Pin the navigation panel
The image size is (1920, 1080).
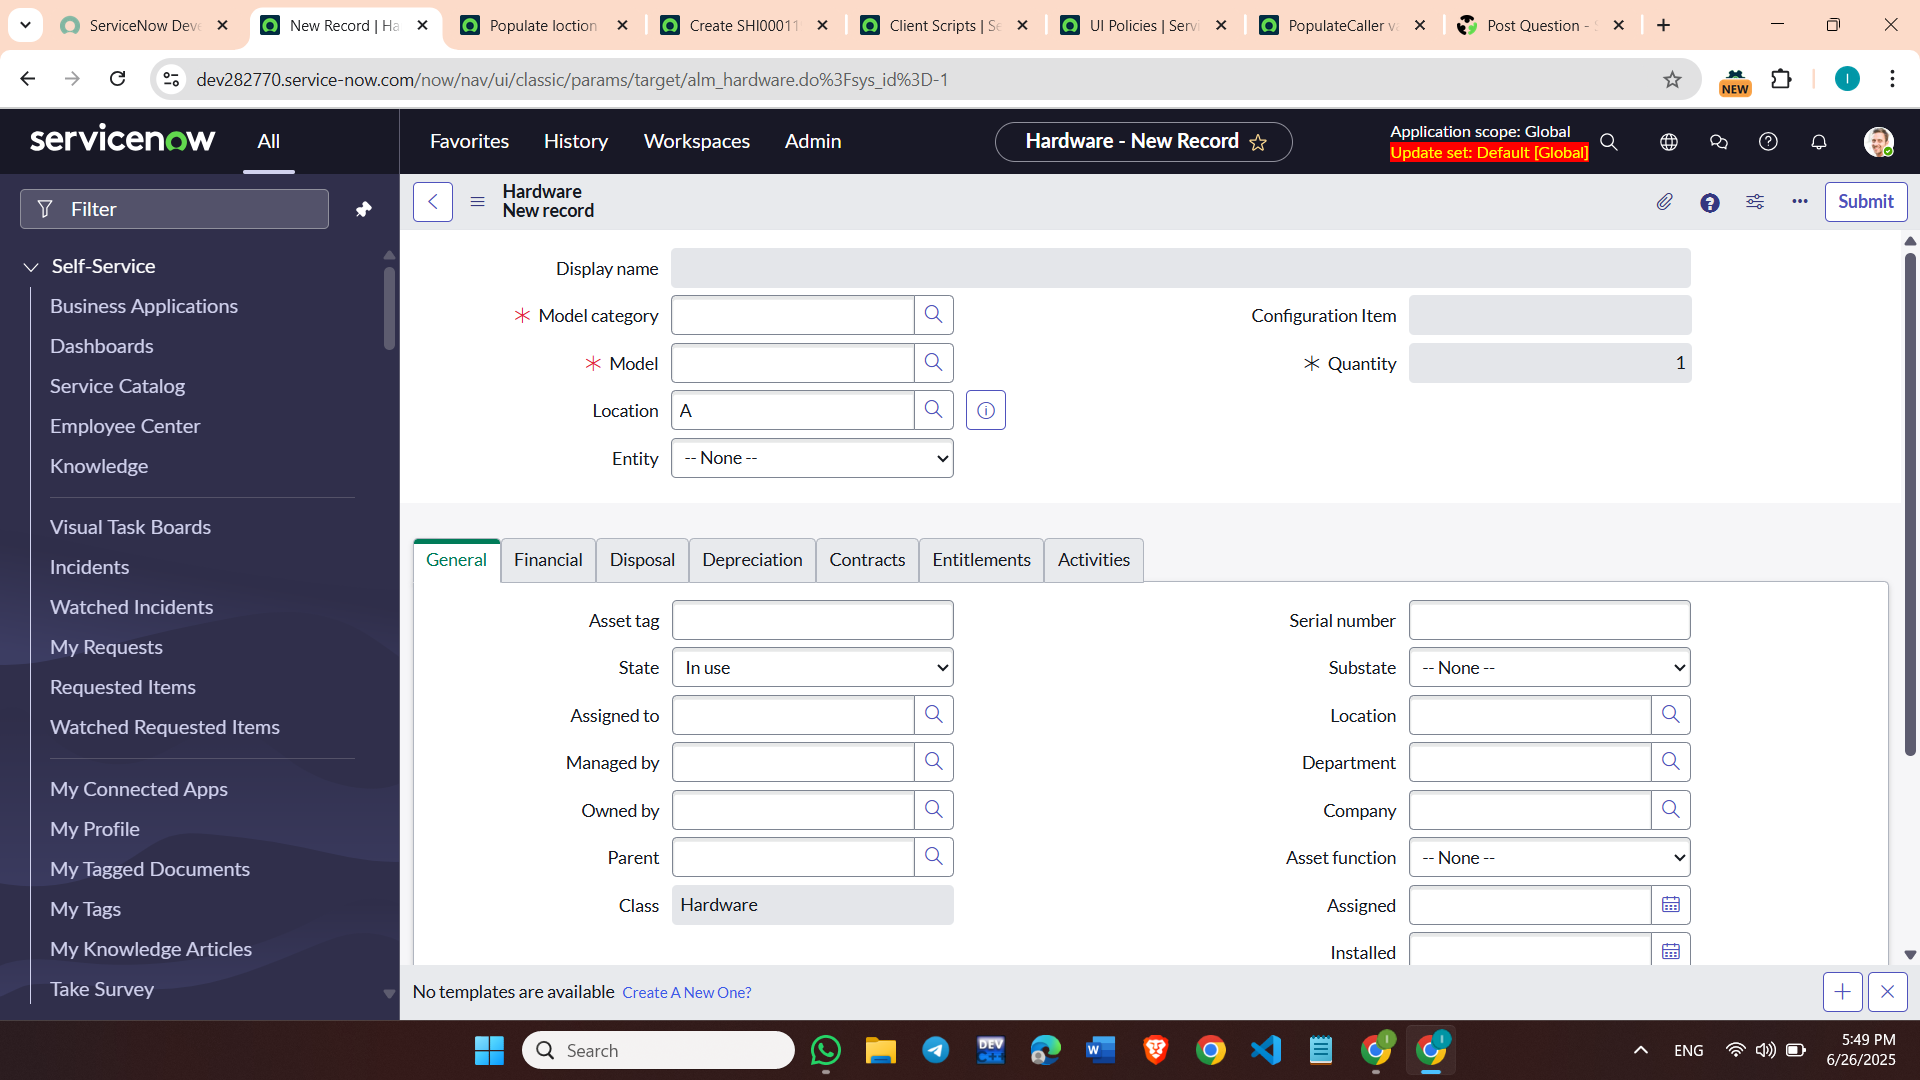coord(364,209)
